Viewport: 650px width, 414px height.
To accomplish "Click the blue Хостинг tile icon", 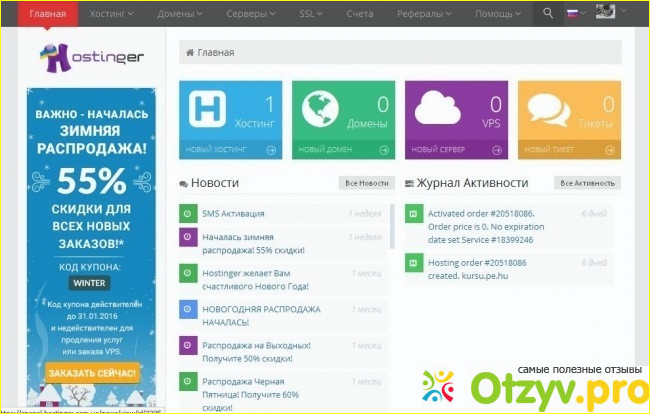I will (x=209, y=111).
